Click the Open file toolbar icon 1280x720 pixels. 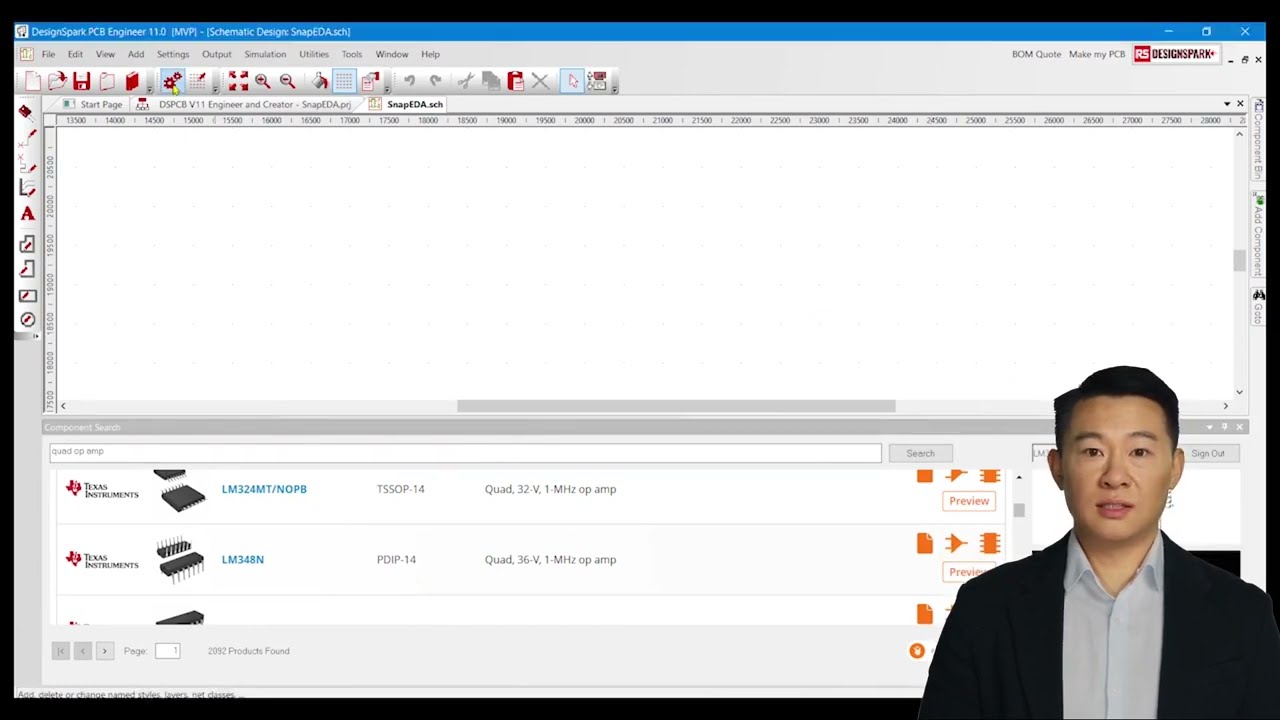[57, 81]
